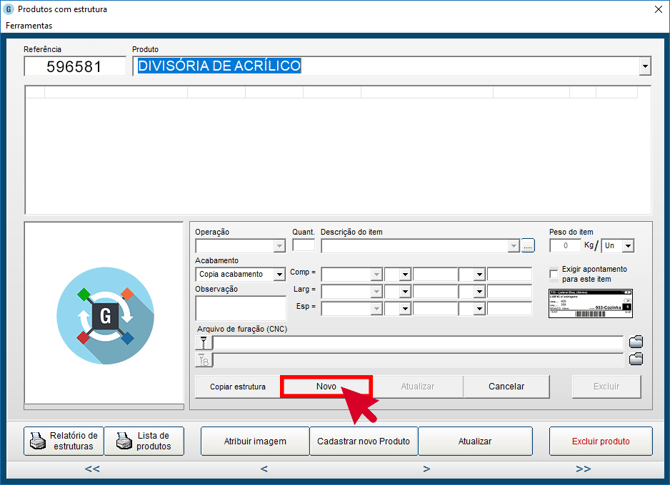Open the Ferramentas menu
The height and width of the screenshot is (485, 670).
tap(29, 26)
